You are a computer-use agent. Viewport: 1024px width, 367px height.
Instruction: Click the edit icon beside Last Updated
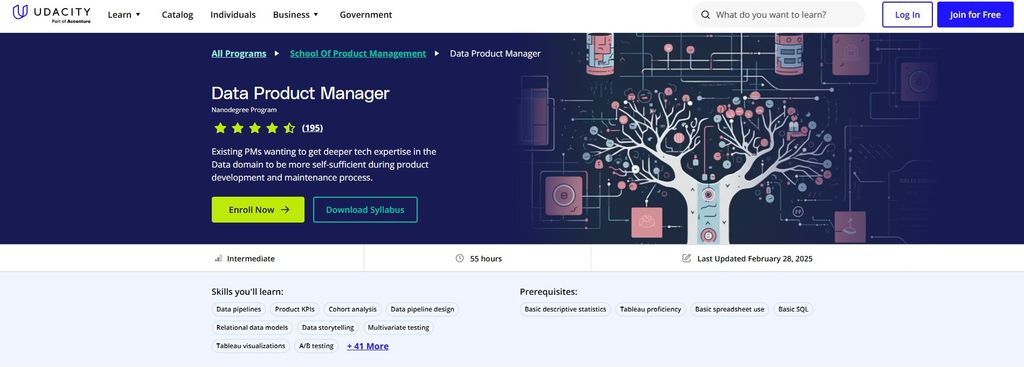(x=686, y=259)
